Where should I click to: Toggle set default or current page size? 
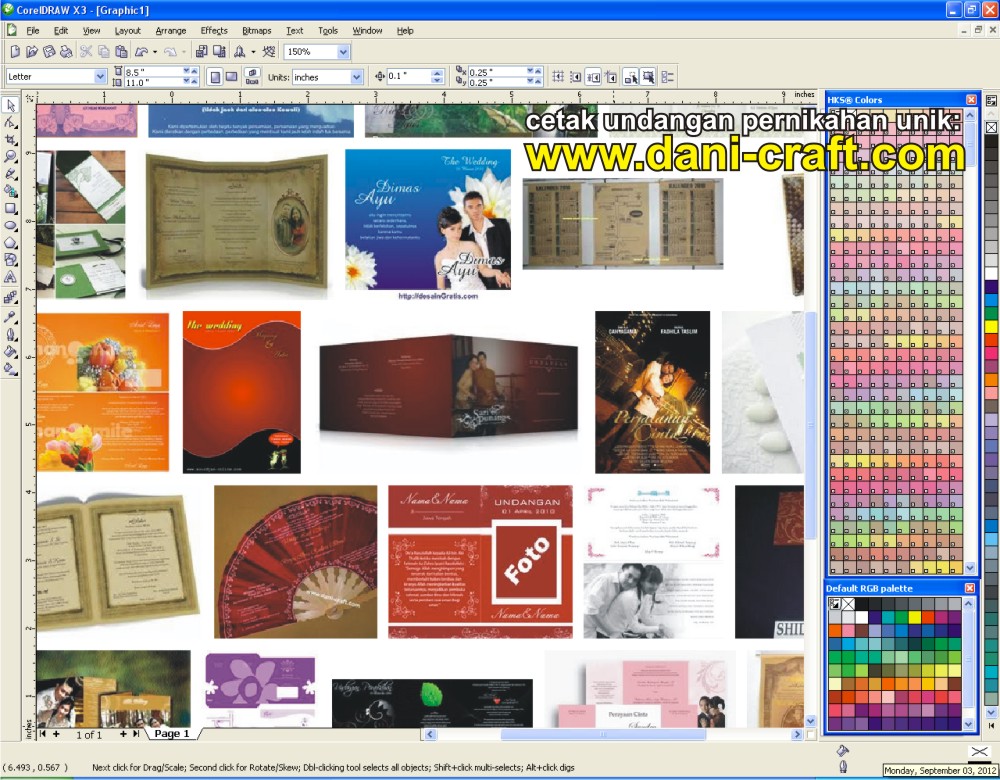[x=252, y=77]
